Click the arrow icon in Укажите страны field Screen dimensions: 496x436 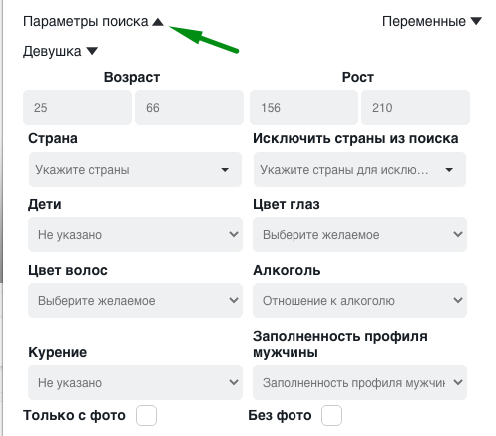click(225, 170)
